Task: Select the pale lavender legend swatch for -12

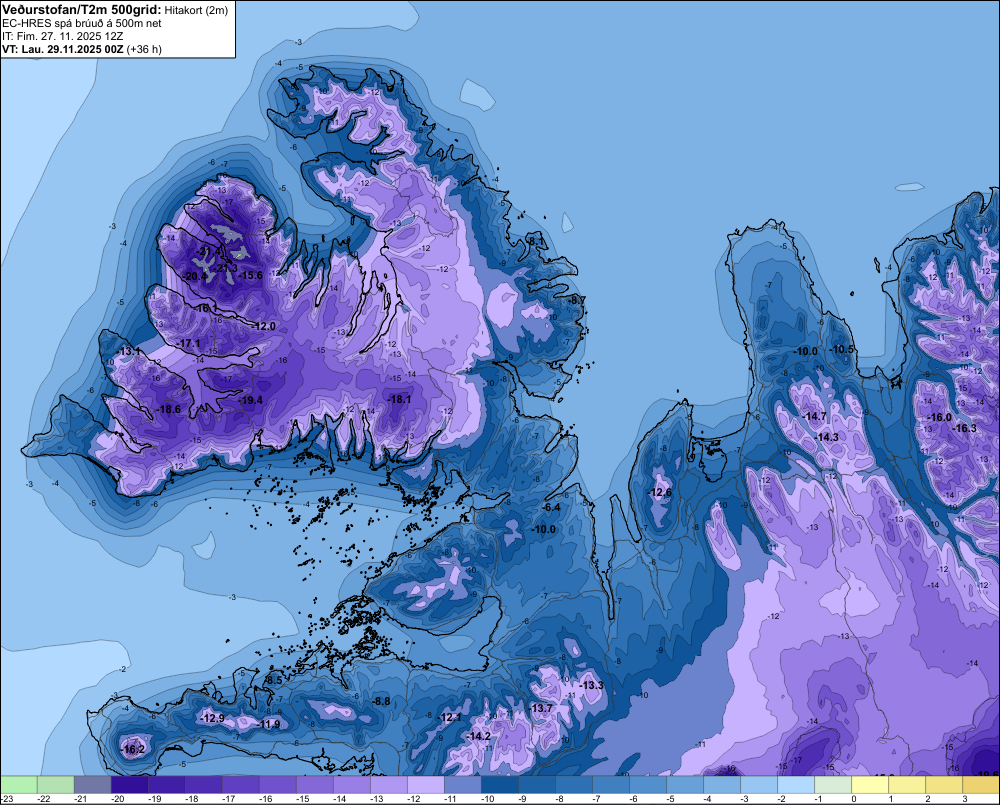Action: click(x=426, y=785)
